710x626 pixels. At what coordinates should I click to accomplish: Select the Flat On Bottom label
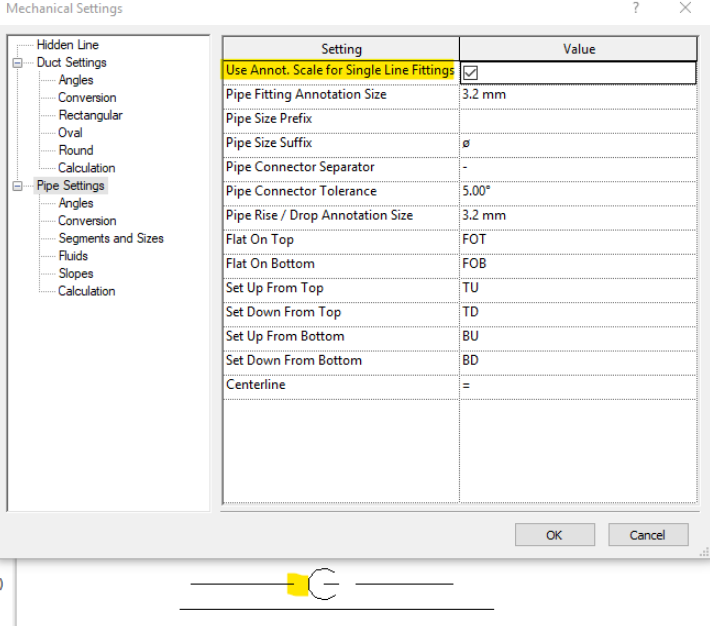270,264
